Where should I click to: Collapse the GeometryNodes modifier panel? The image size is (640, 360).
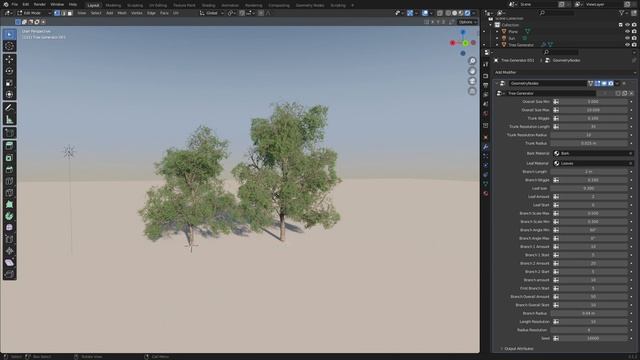click(497, 83)
